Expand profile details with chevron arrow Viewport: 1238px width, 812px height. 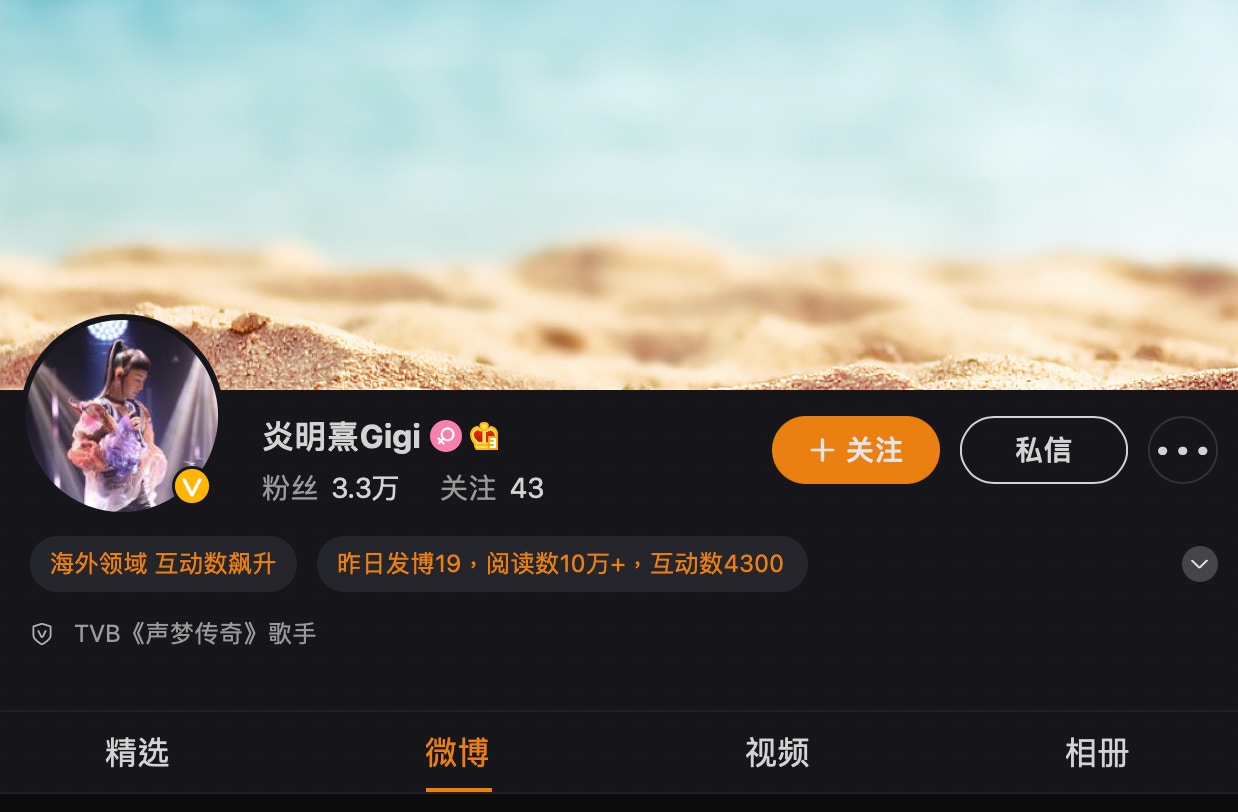(1200, 564)
